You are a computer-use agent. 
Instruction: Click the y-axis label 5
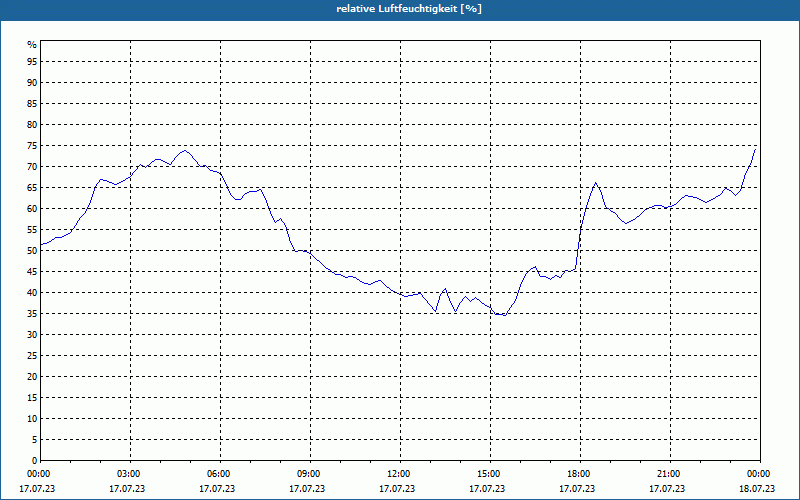[x=34, y=439]
